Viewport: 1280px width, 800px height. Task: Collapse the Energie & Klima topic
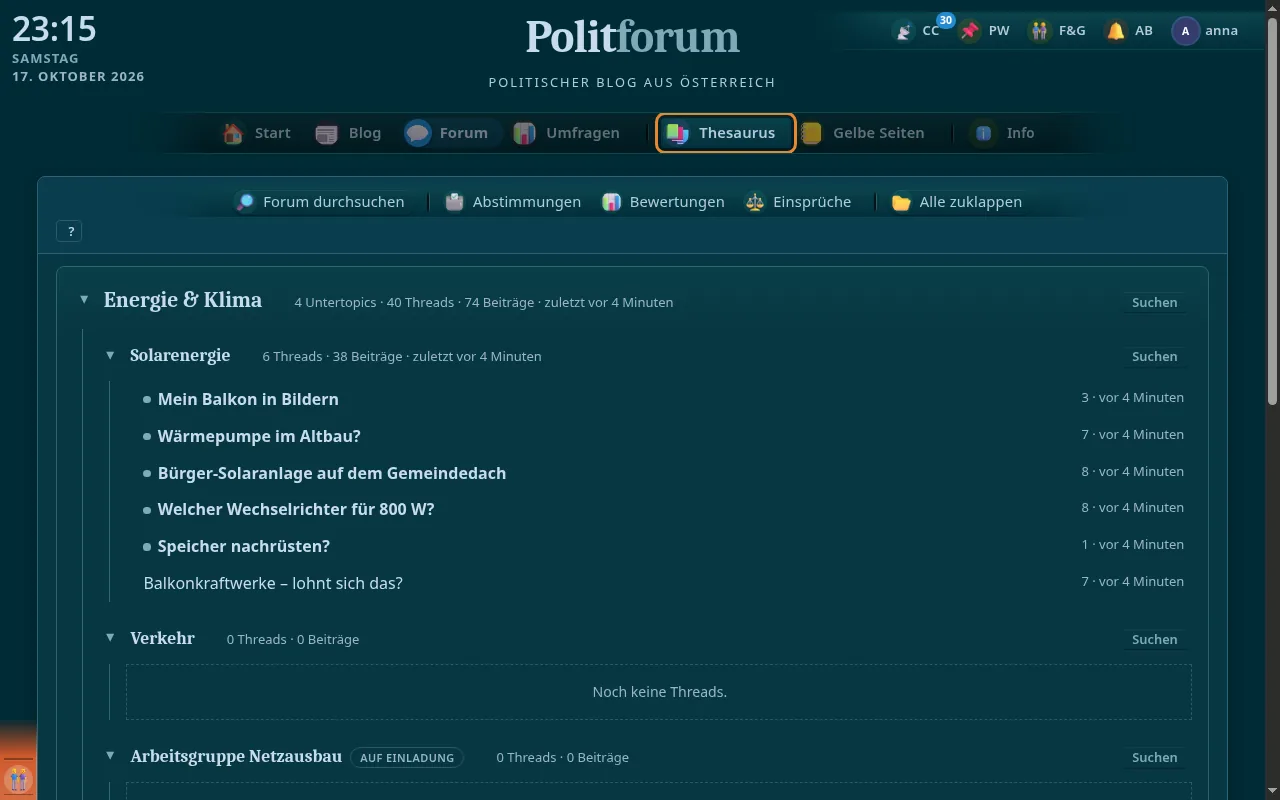(x=84, y=300)
